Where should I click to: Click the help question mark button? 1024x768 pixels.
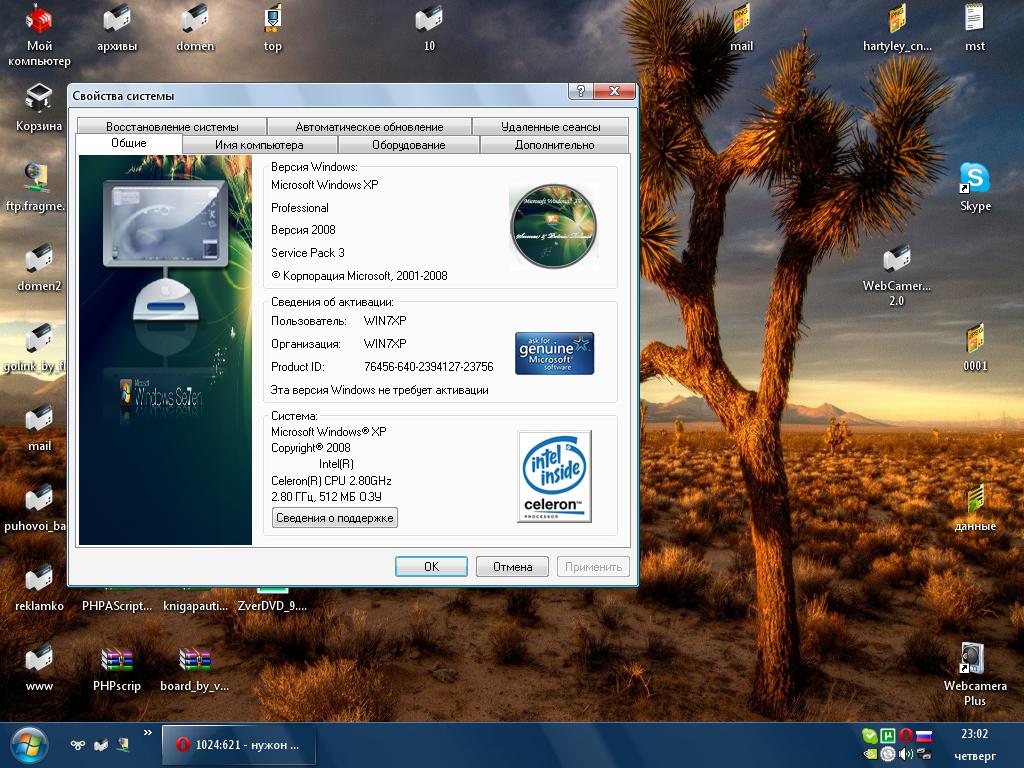(581, 91)
